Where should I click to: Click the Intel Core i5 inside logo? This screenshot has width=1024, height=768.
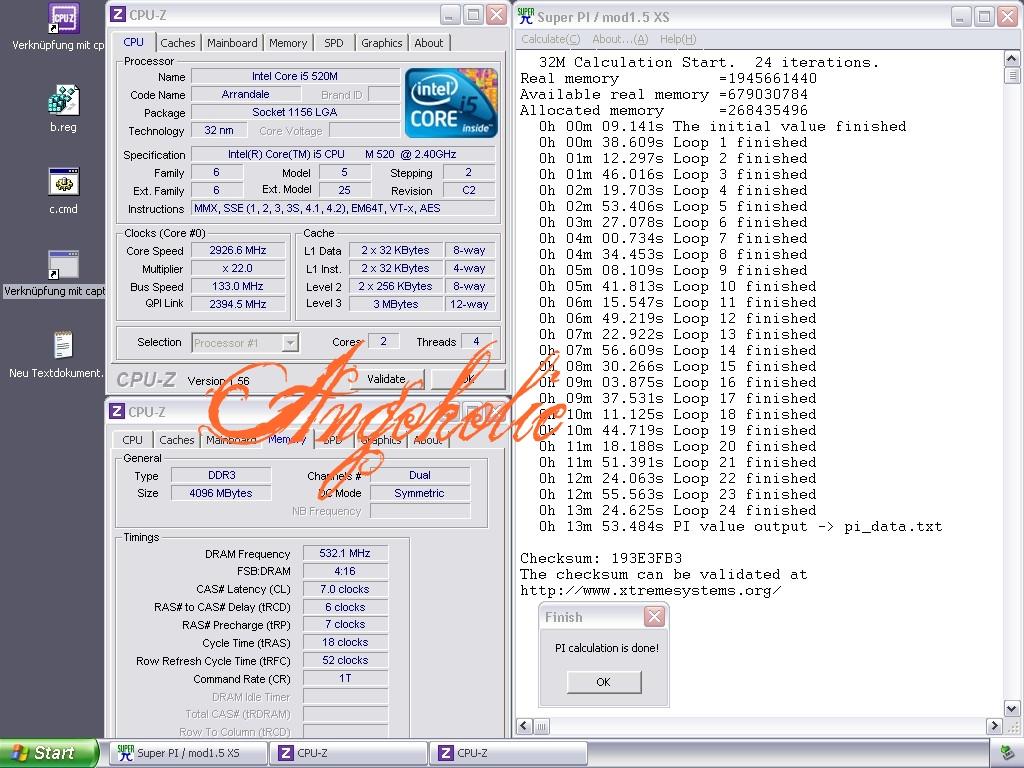pos(451,103)
